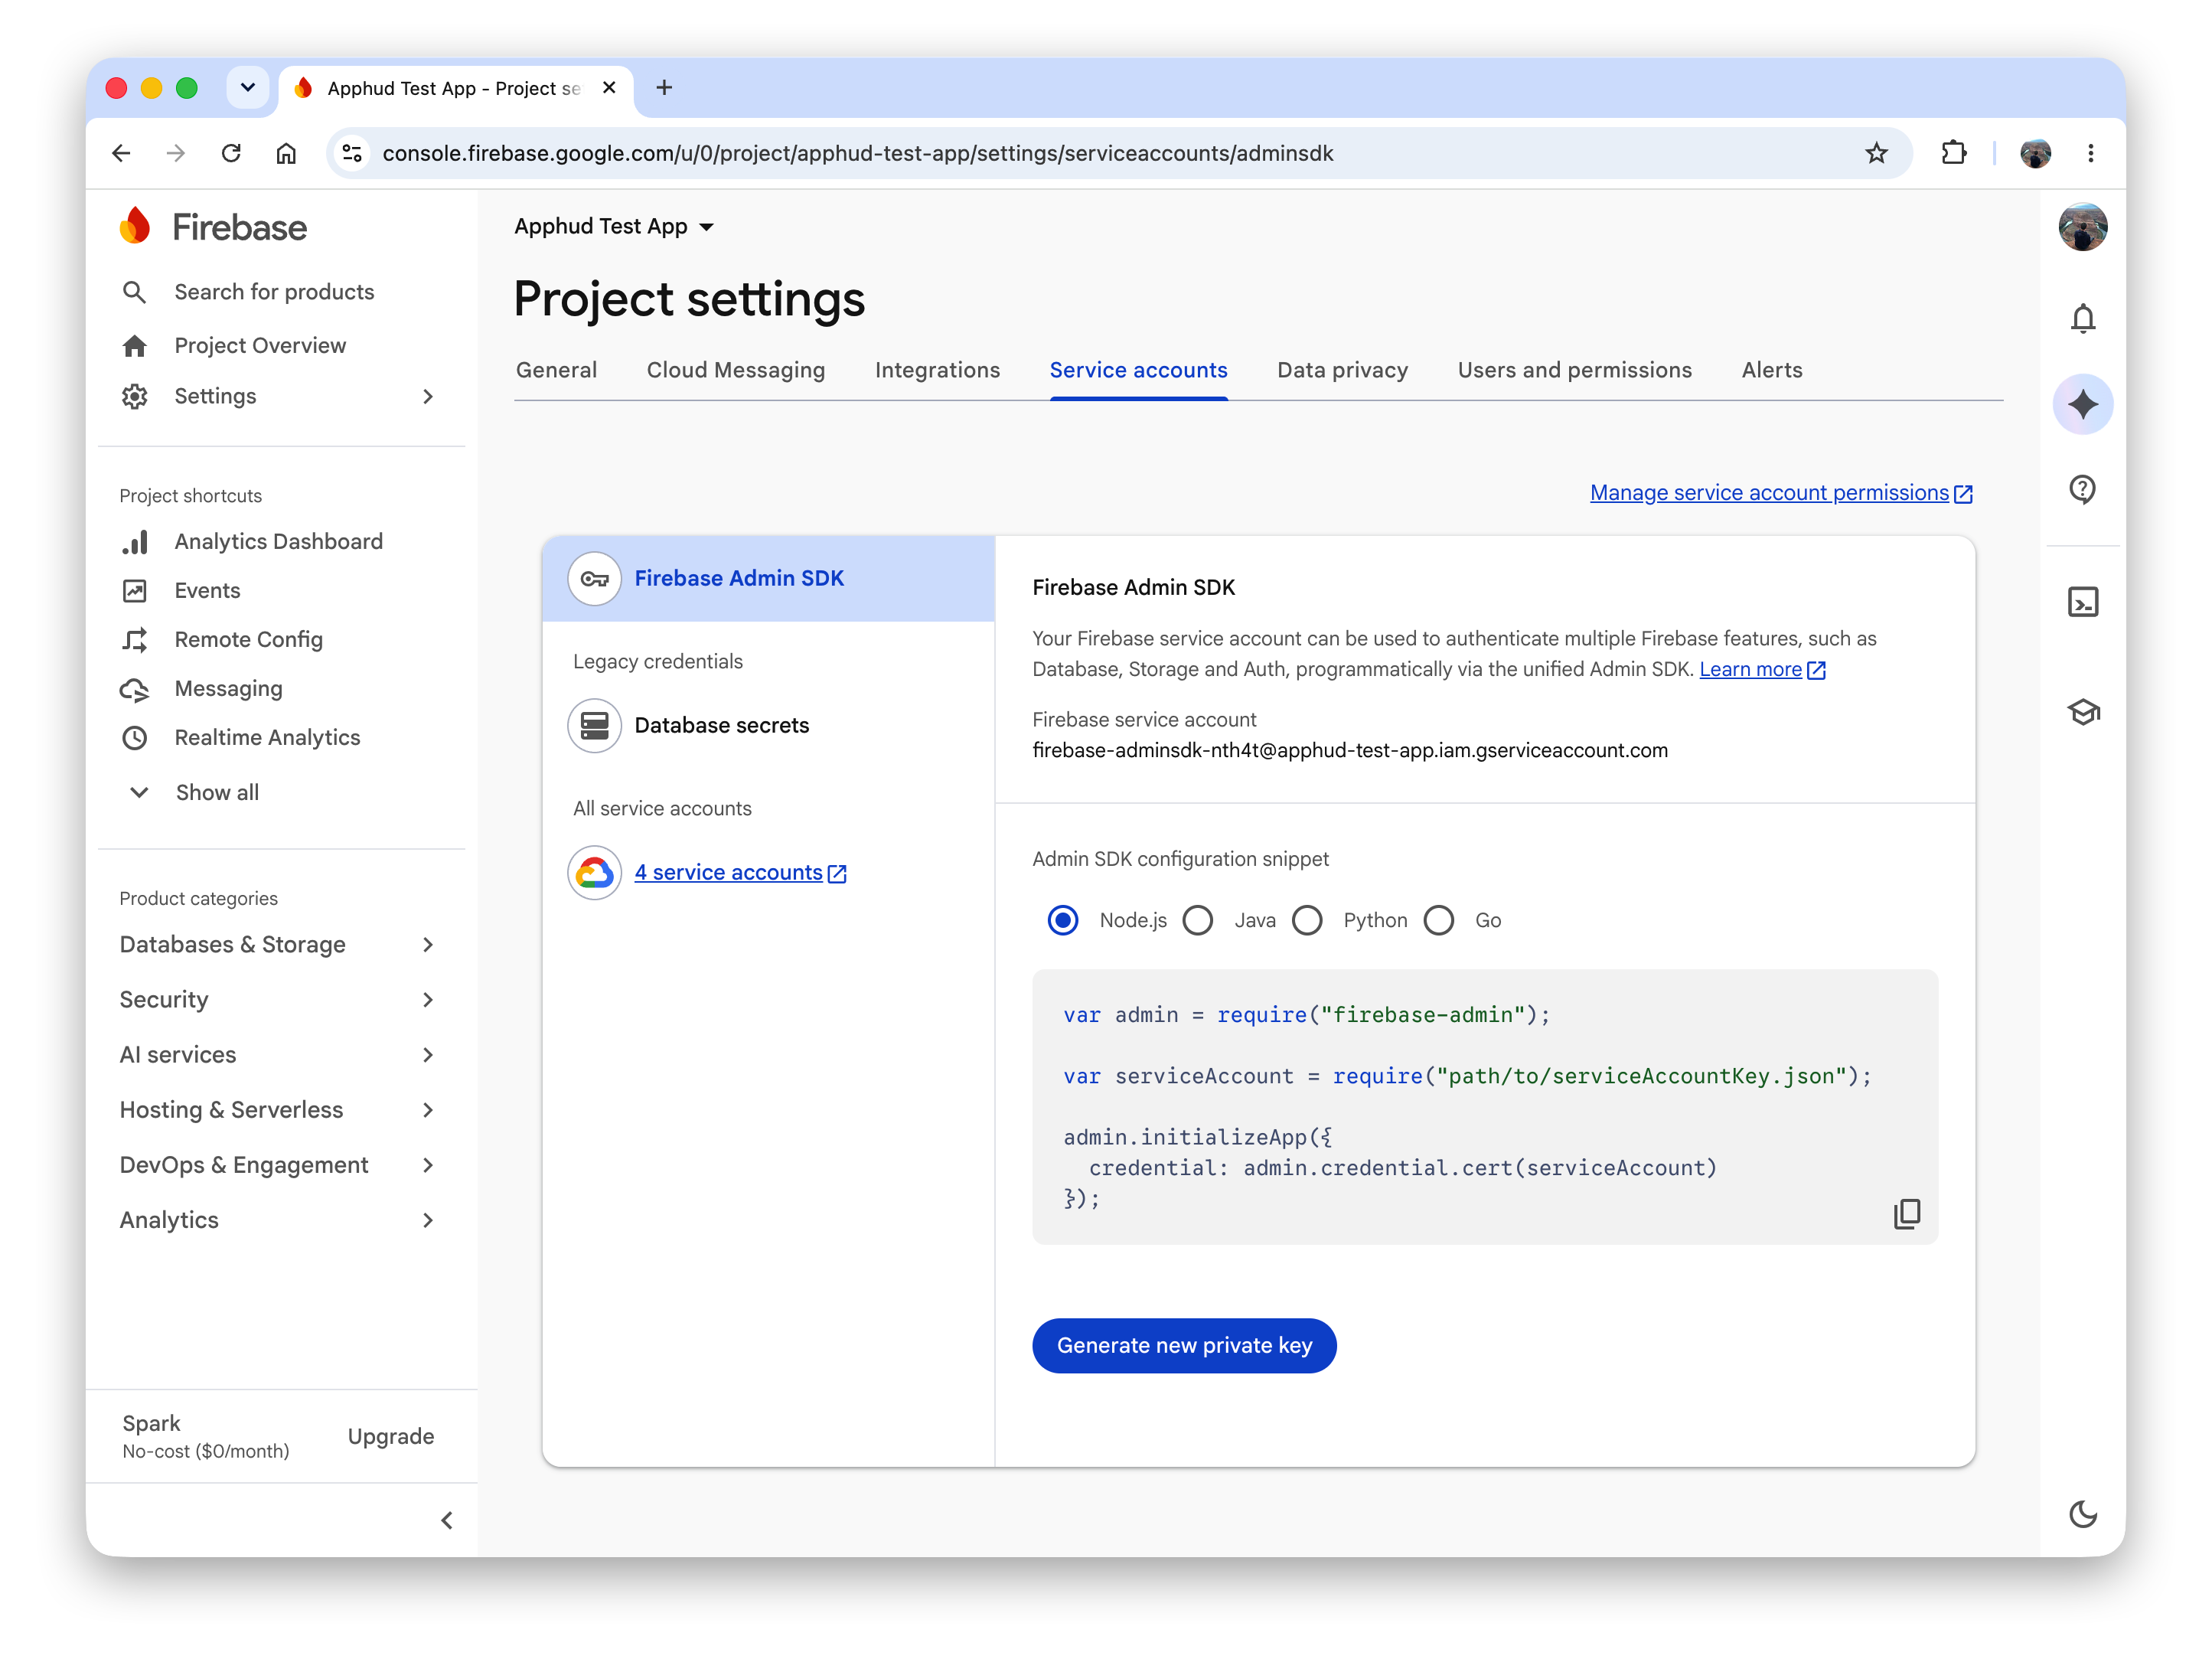
Task: Expand DevOps & Engagement category
Action: tap(278, 1165)
